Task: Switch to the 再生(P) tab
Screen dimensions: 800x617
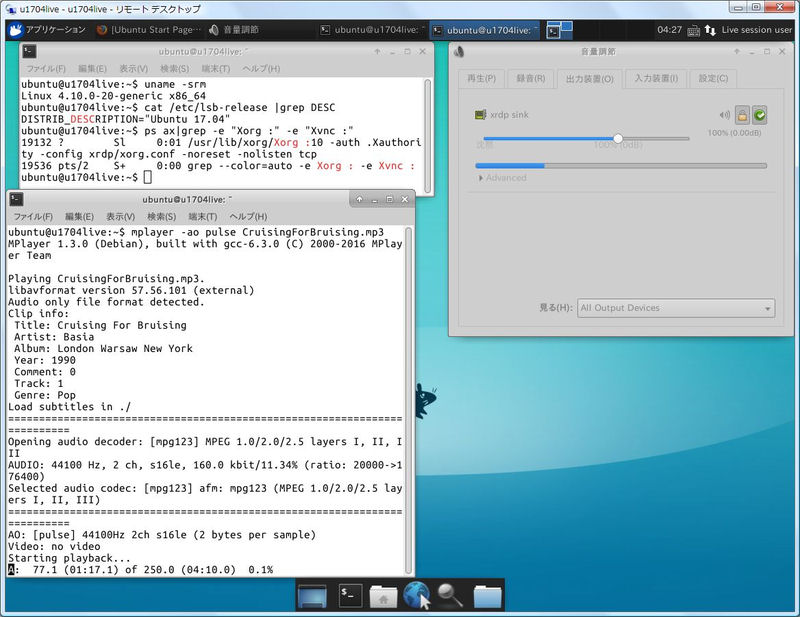Action: 481,79
